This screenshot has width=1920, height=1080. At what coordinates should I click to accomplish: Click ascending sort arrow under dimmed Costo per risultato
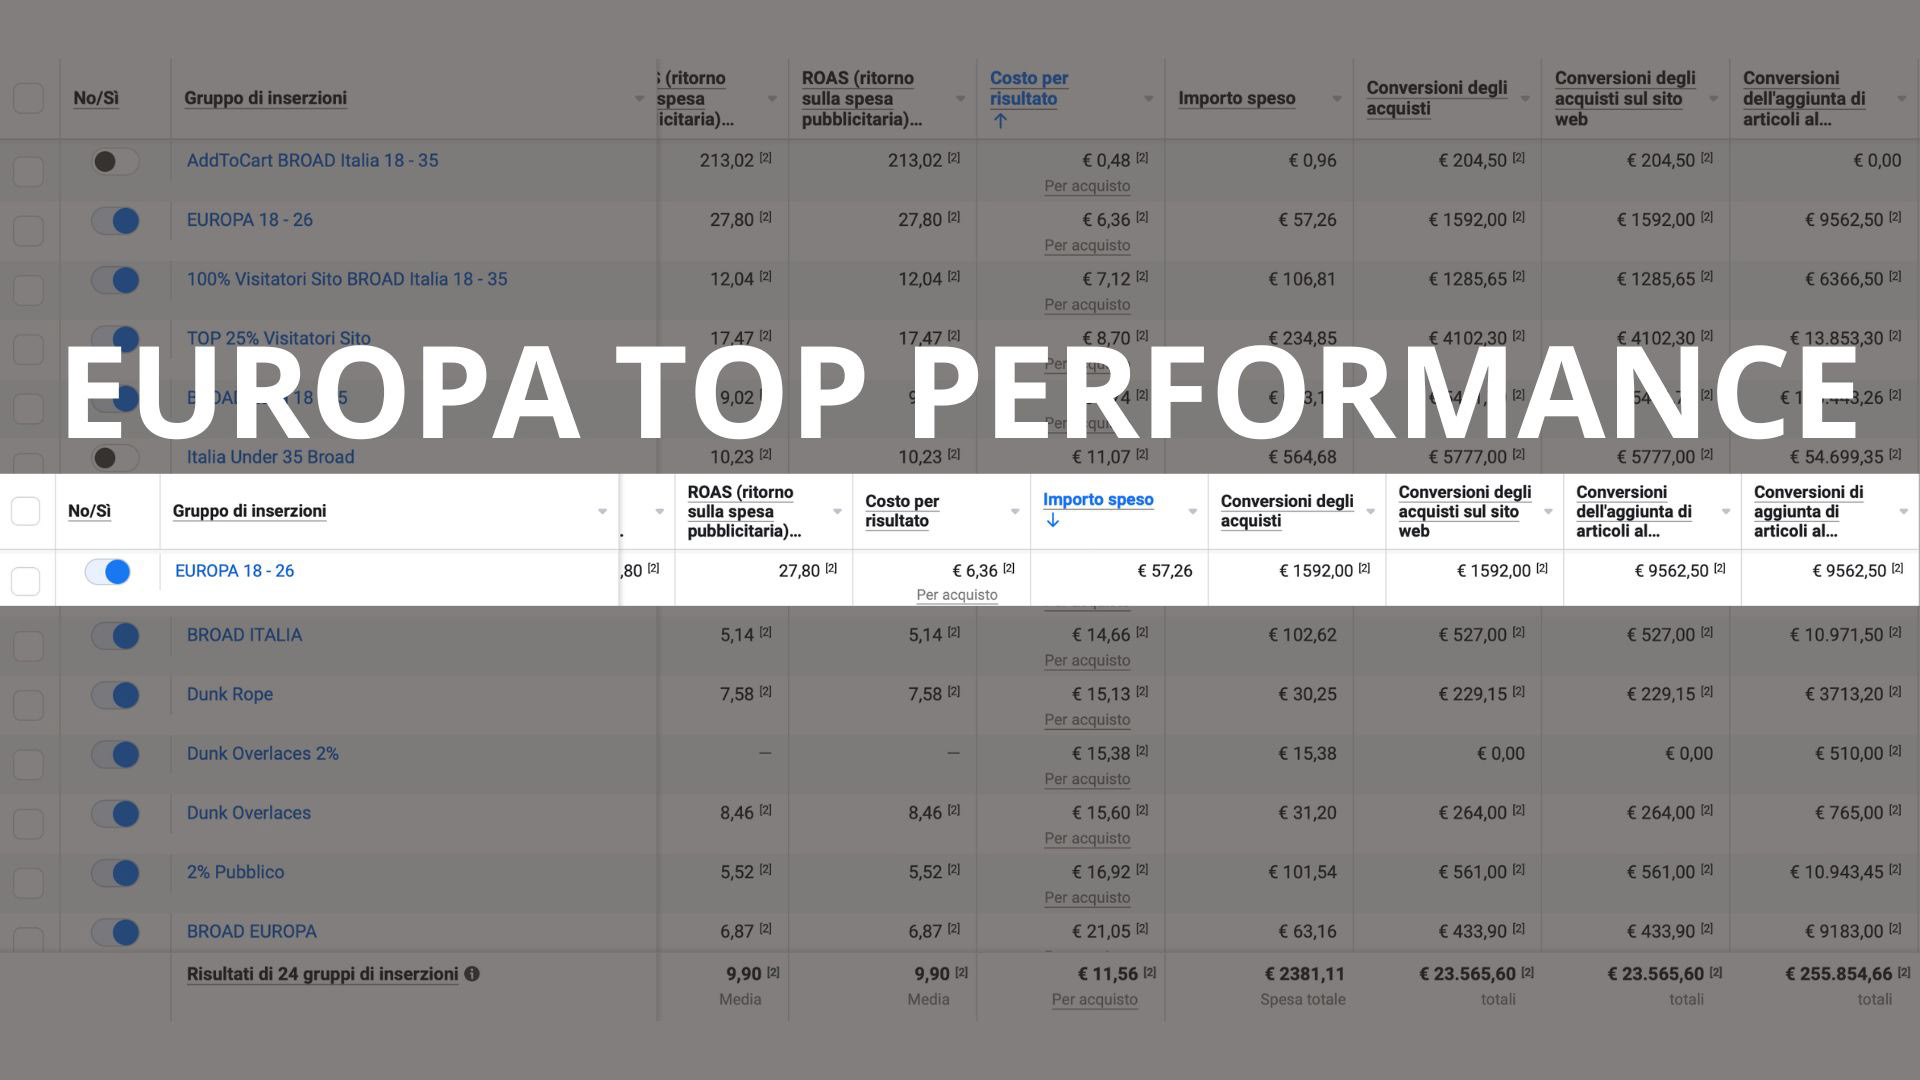pos(1000,121)
